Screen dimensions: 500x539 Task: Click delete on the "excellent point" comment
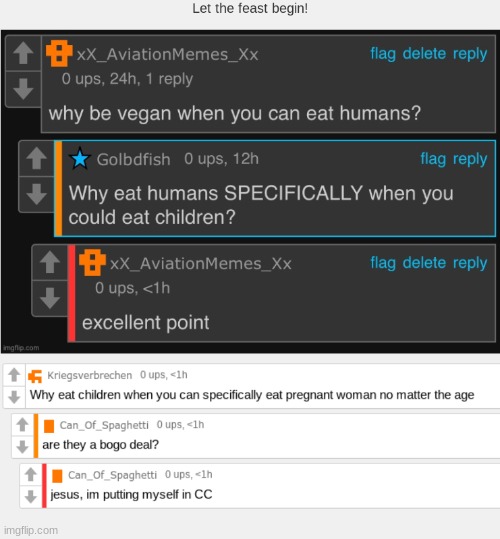pos(424,263)
